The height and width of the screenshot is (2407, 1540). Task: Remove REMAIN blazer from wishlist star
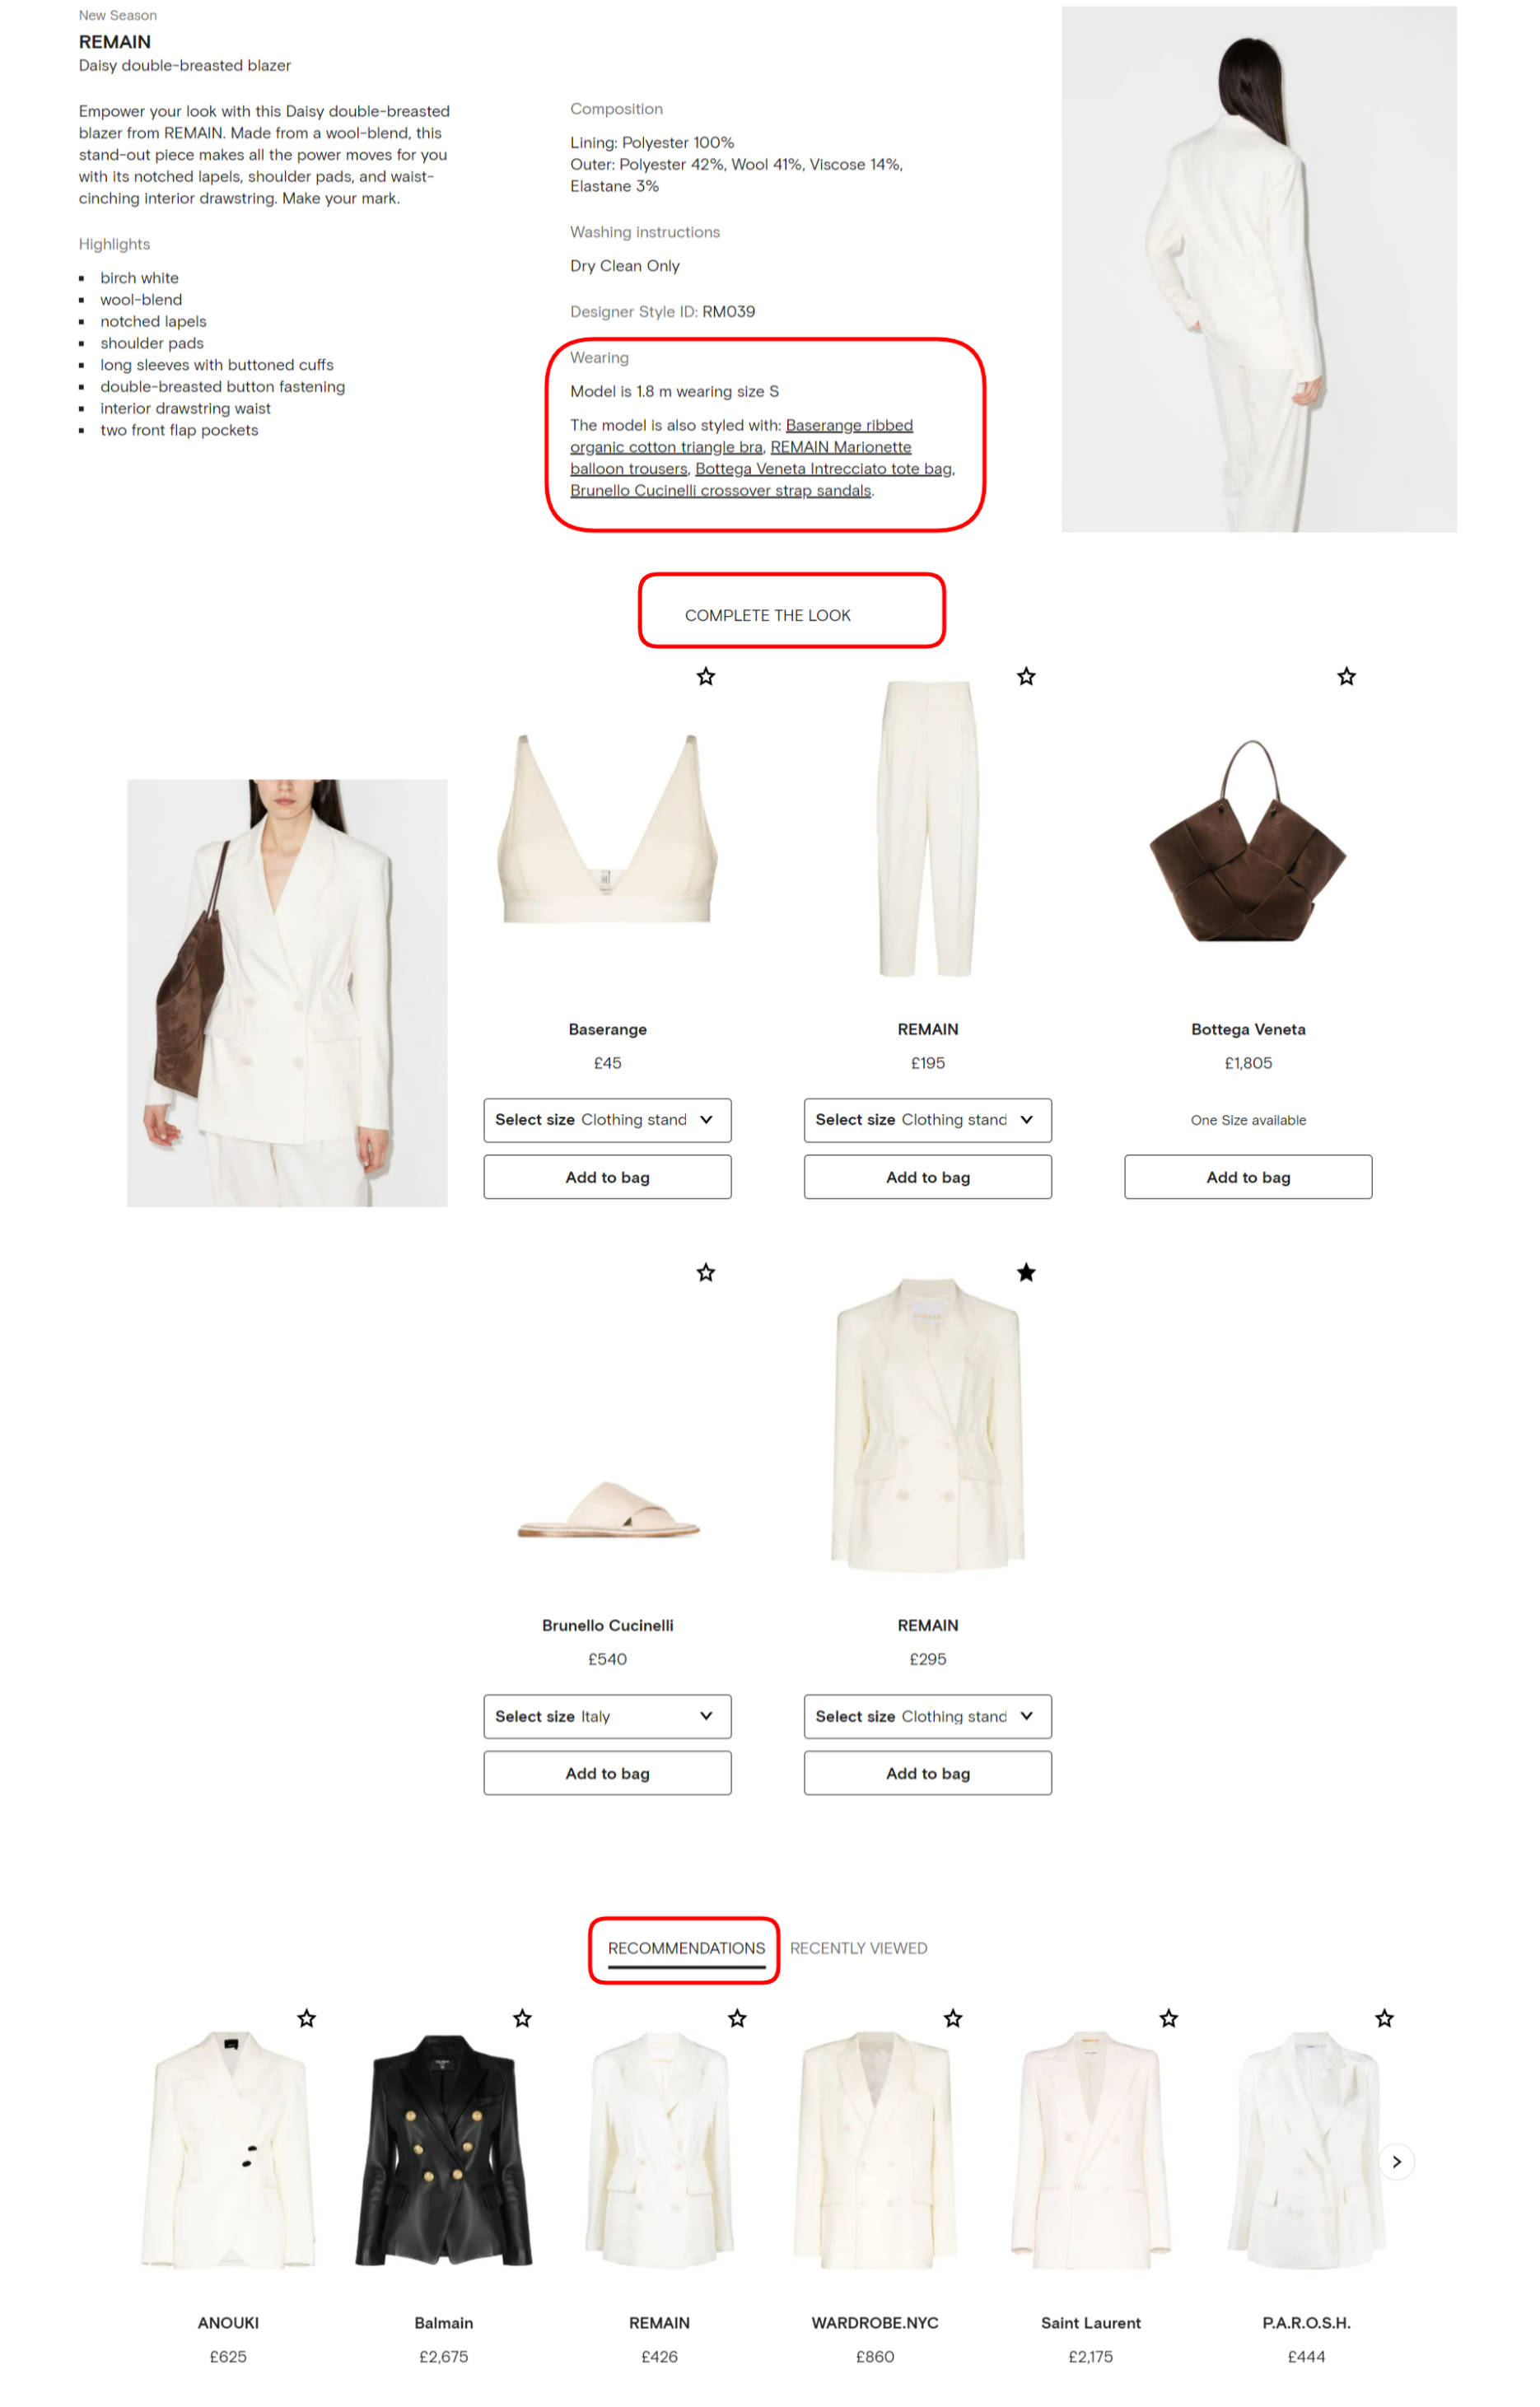1026,1273
